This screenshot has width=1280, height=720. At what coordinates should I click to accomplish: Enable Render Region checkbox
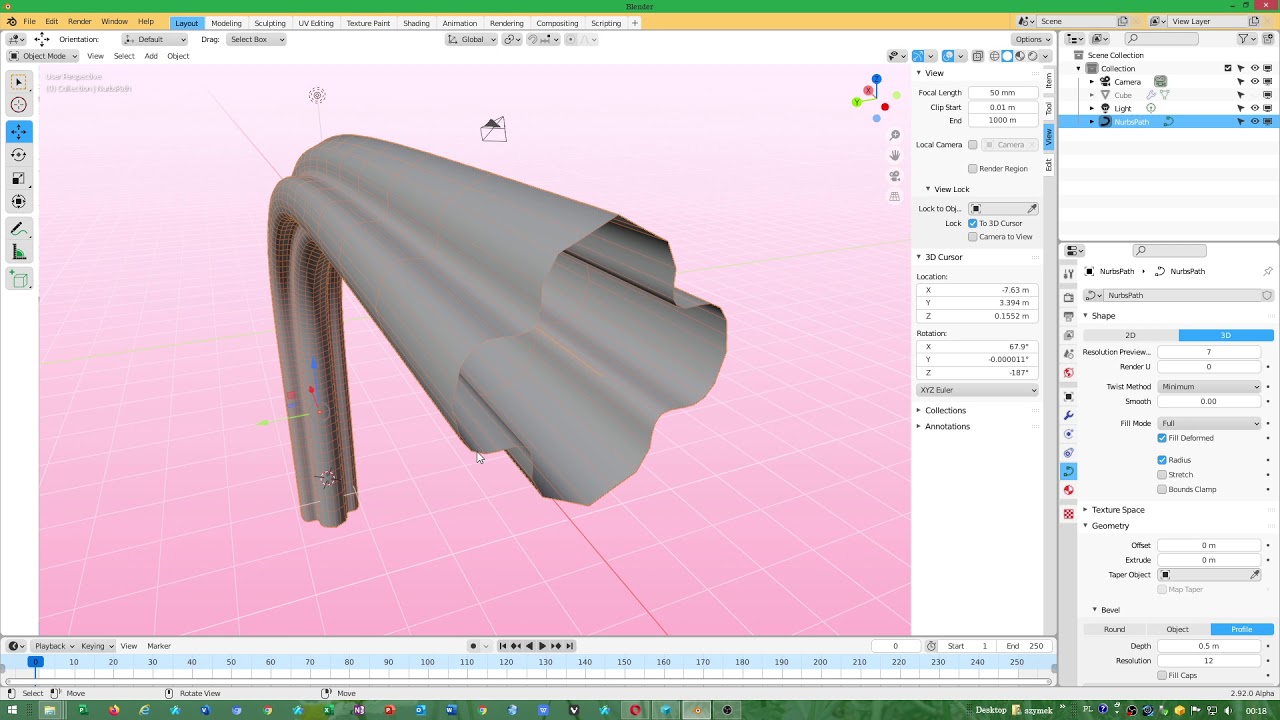click(972, 169)
